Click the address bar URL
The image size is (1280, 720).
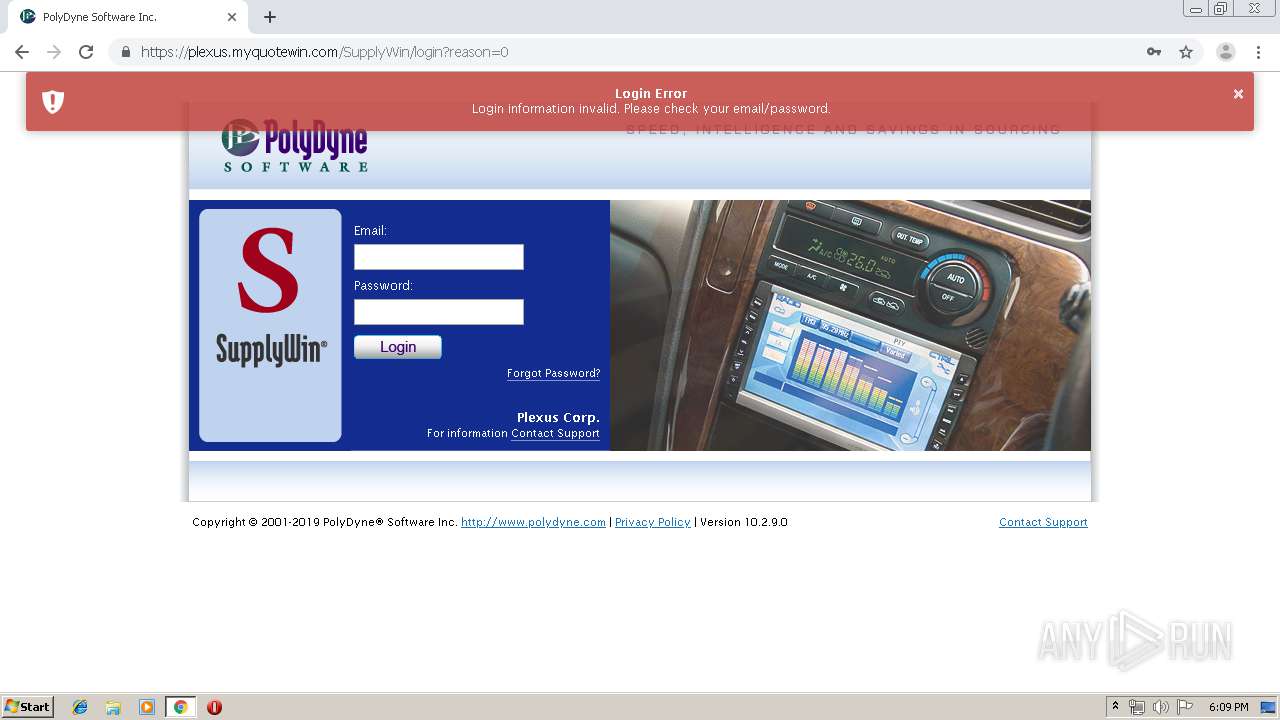coord(324,52)
